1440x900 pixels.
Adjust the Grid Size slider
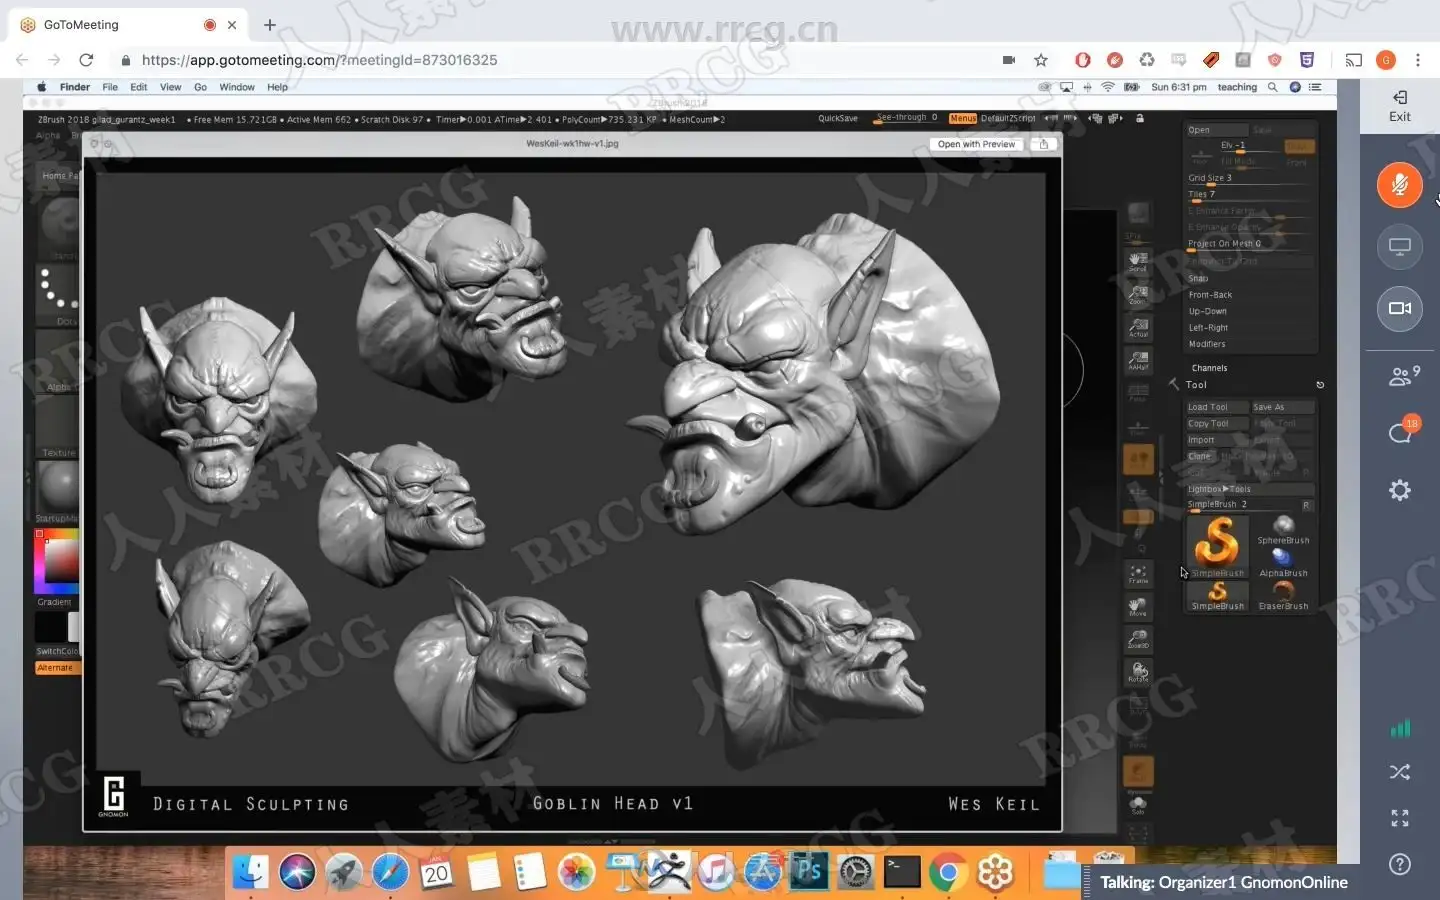click(1250, 178)
